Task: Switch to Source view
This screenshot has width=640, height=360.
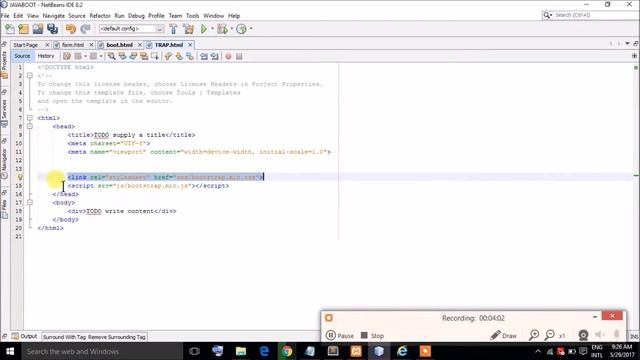Action: tap(22, 56)
